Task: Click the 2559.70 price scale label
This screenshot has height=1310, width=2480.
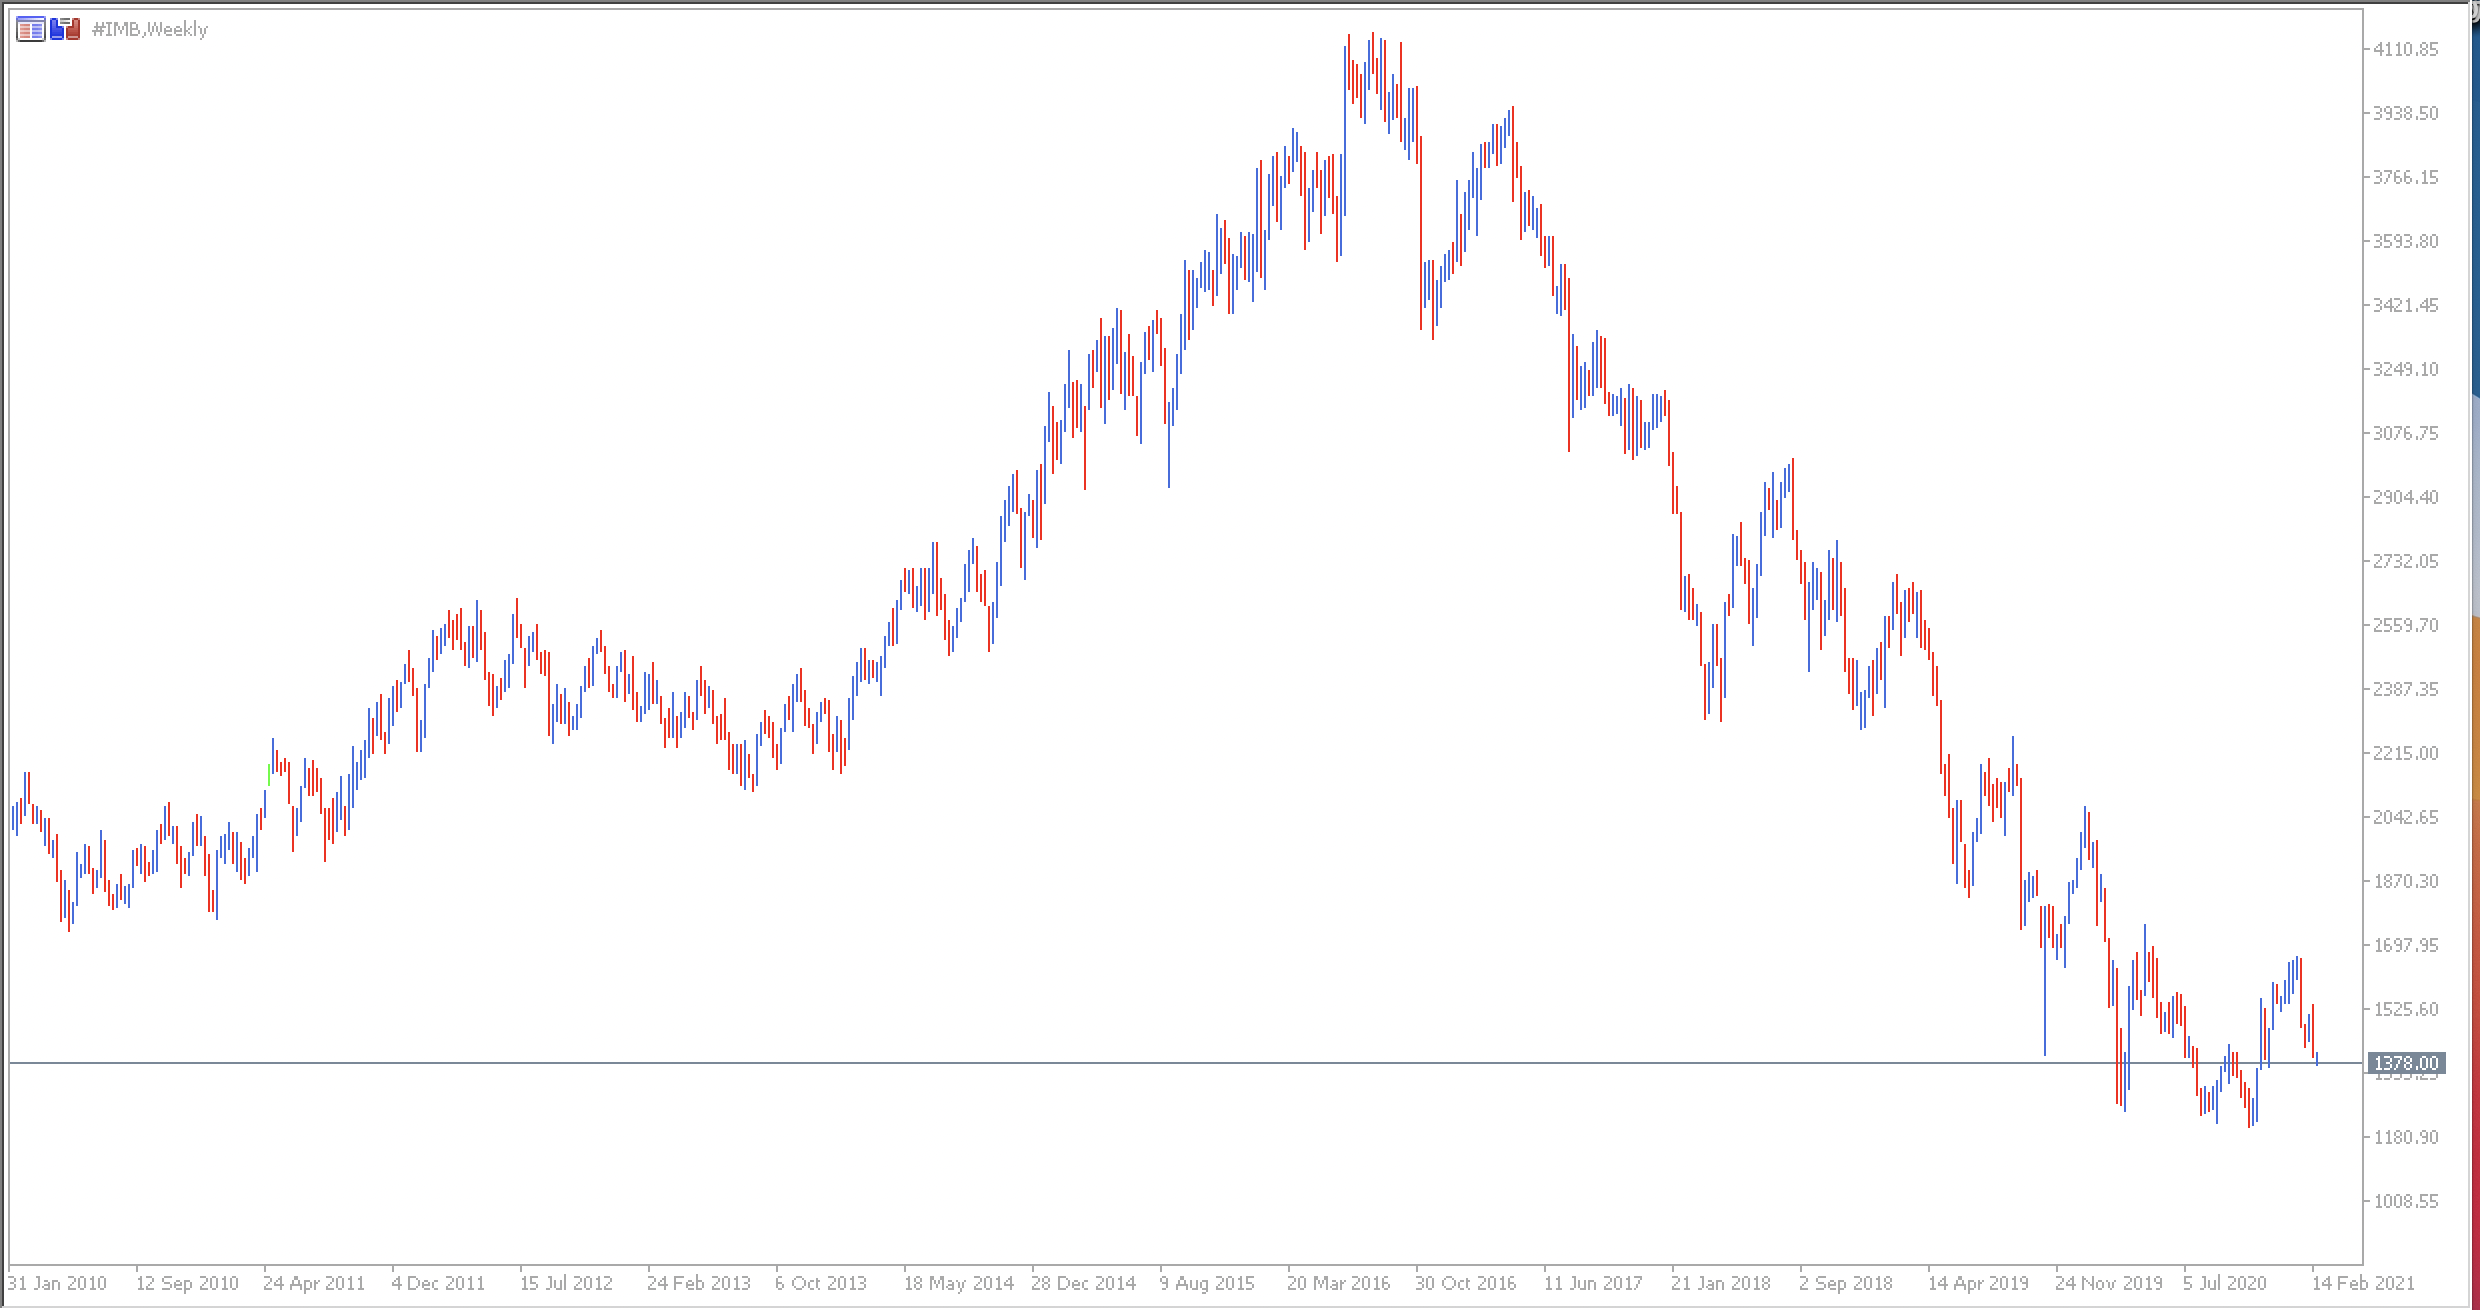Action: point(2404,625)
